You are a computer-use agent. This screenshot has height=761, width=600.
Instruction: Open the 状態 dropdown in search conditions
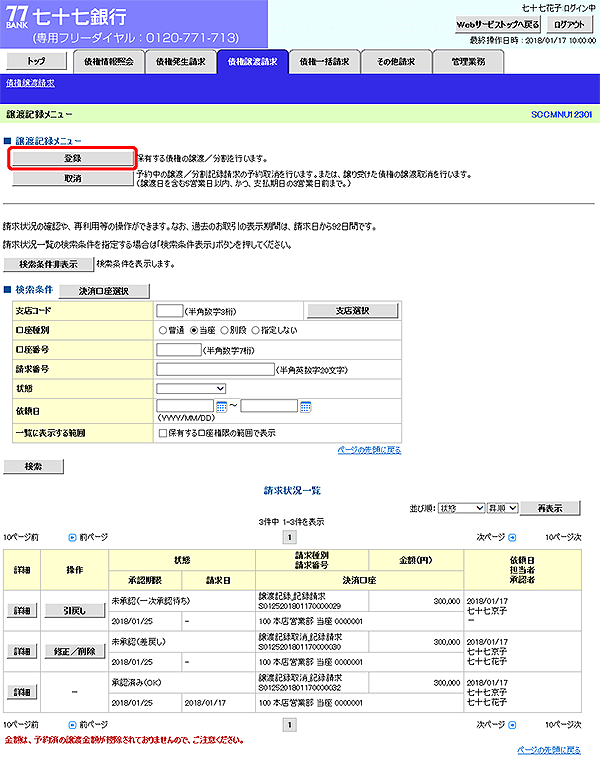(x=191, y=389)
